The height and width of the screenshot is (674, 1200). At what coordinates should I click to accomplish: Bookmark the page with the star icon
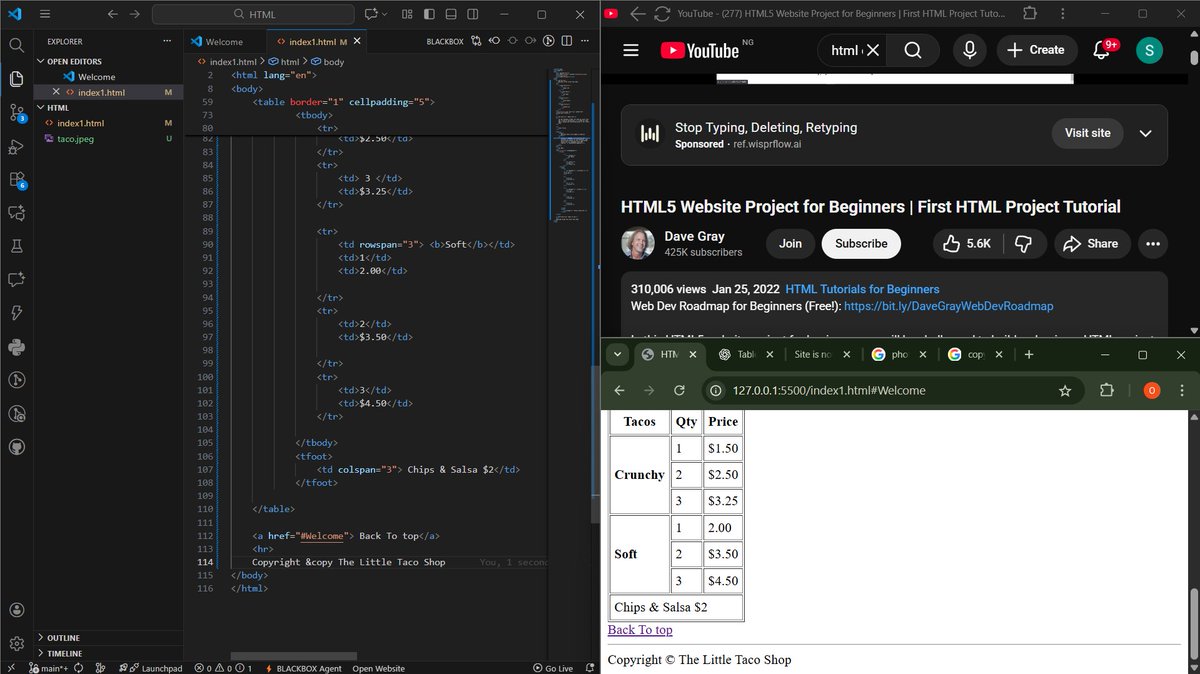click(1066, 391)
